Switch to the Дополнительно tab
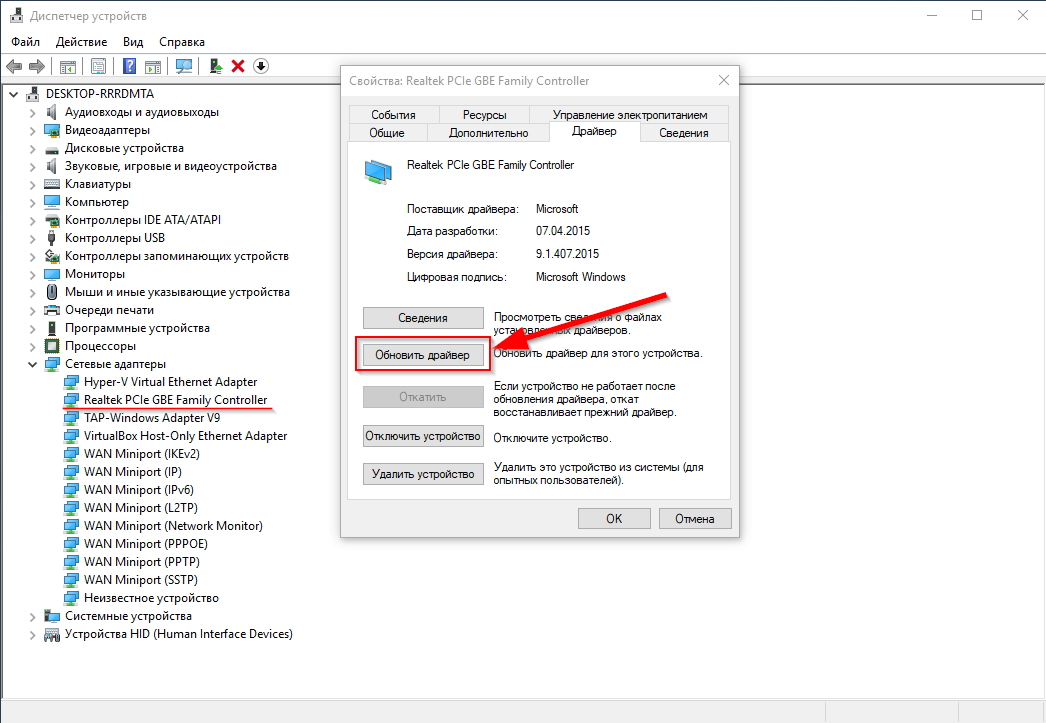Image resolution: width=1046 pixels, height=723 pixels. click(x=488, y=133)
